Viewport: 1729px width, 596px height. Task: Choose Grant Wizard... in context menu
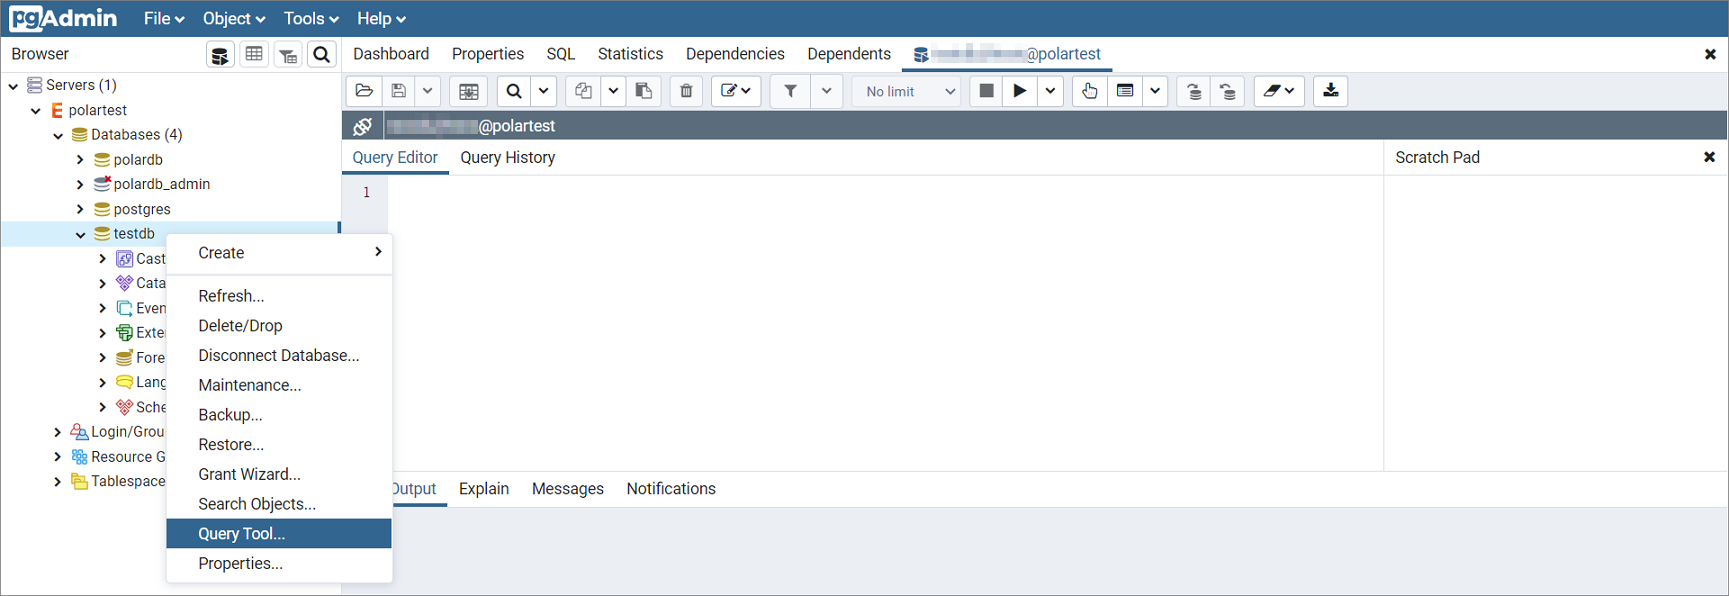pos(279,474)
